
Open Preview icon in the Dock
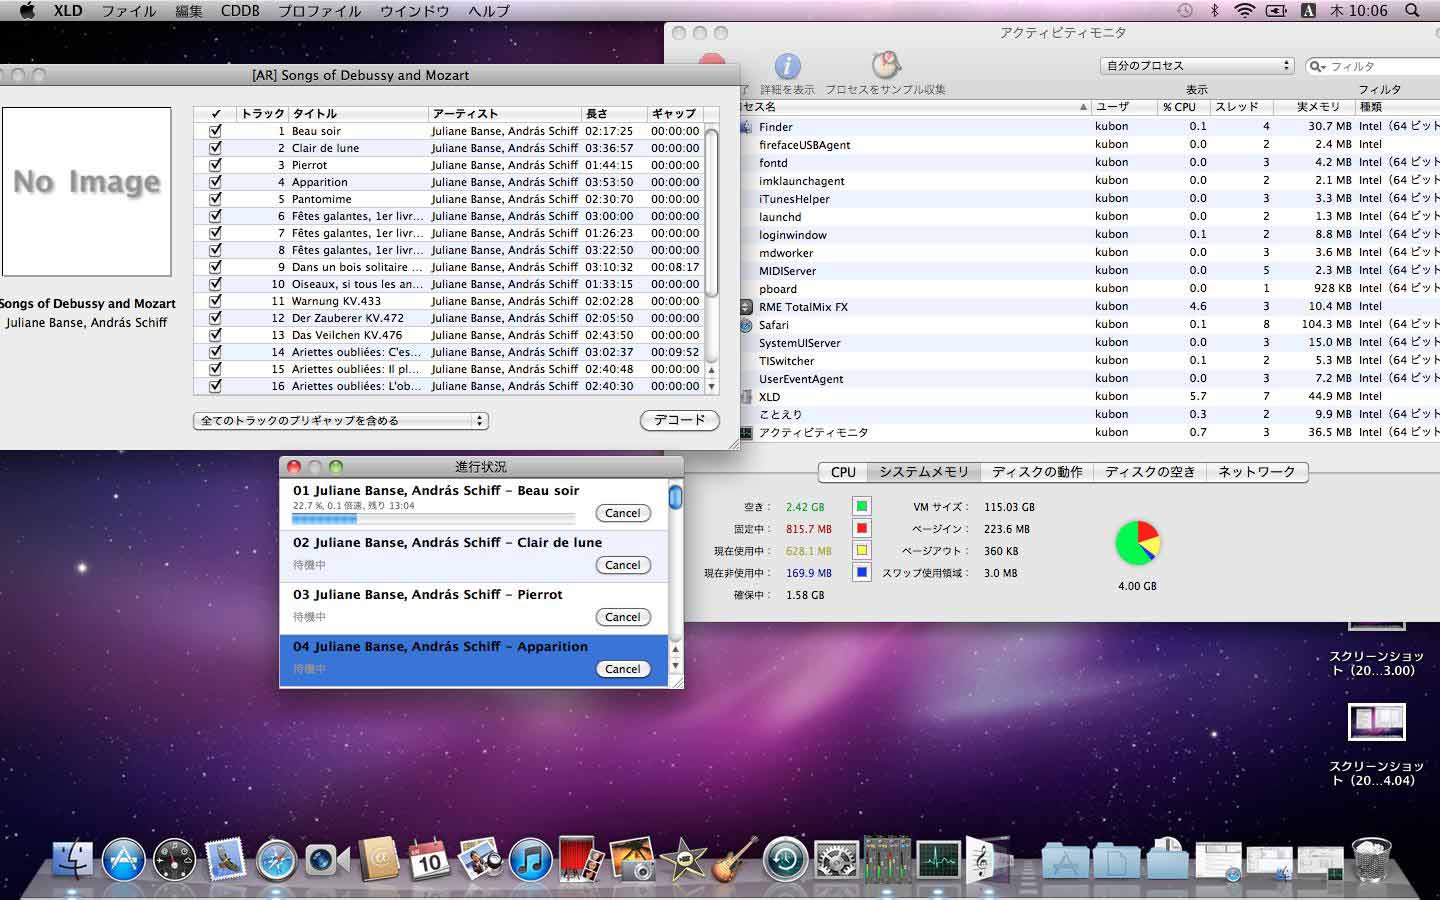pos(480,859)
